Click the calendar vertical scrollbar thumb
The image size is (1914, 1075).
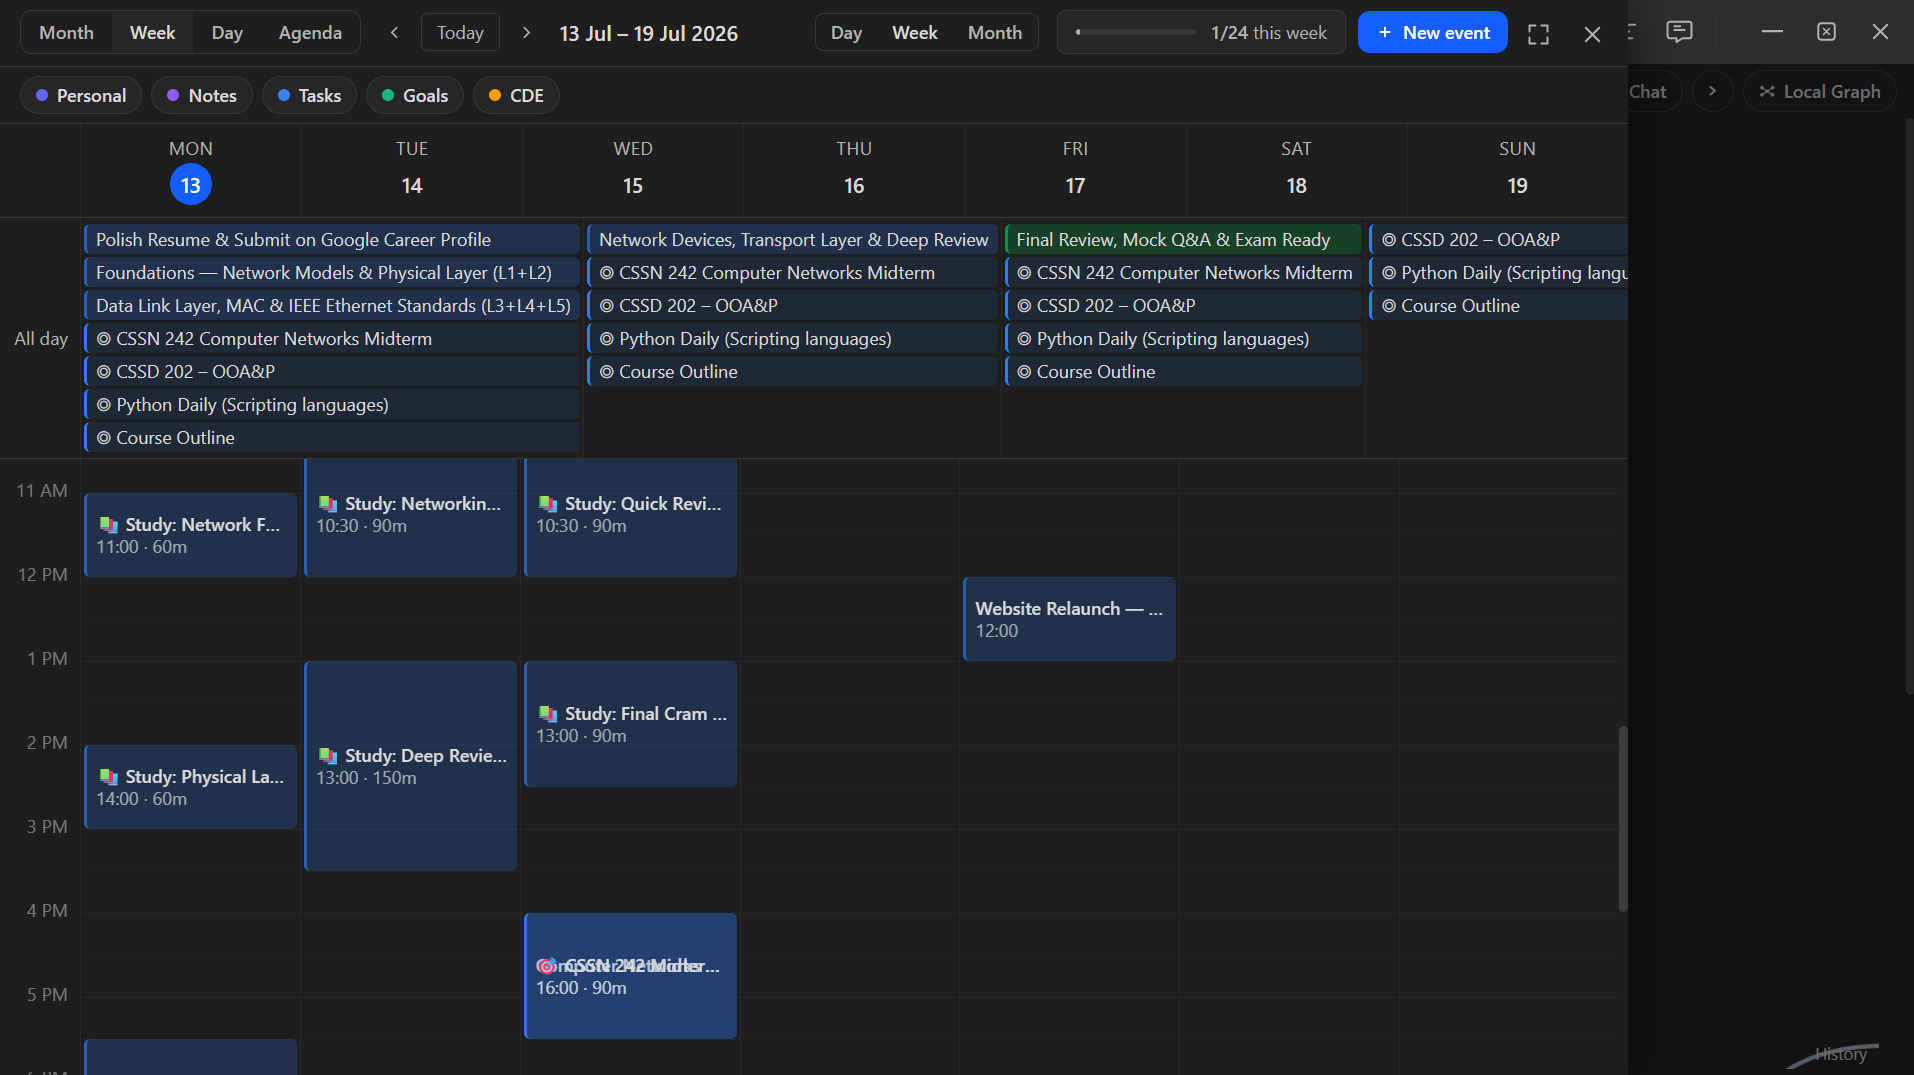click(1622, 818)
